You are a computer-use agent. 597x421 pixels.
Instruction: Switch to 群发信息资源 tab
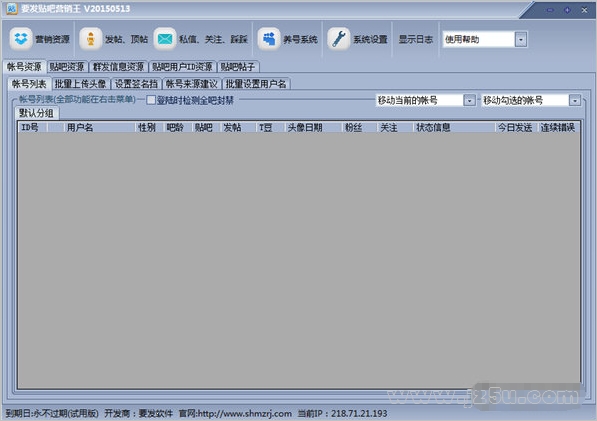(118, 67)
